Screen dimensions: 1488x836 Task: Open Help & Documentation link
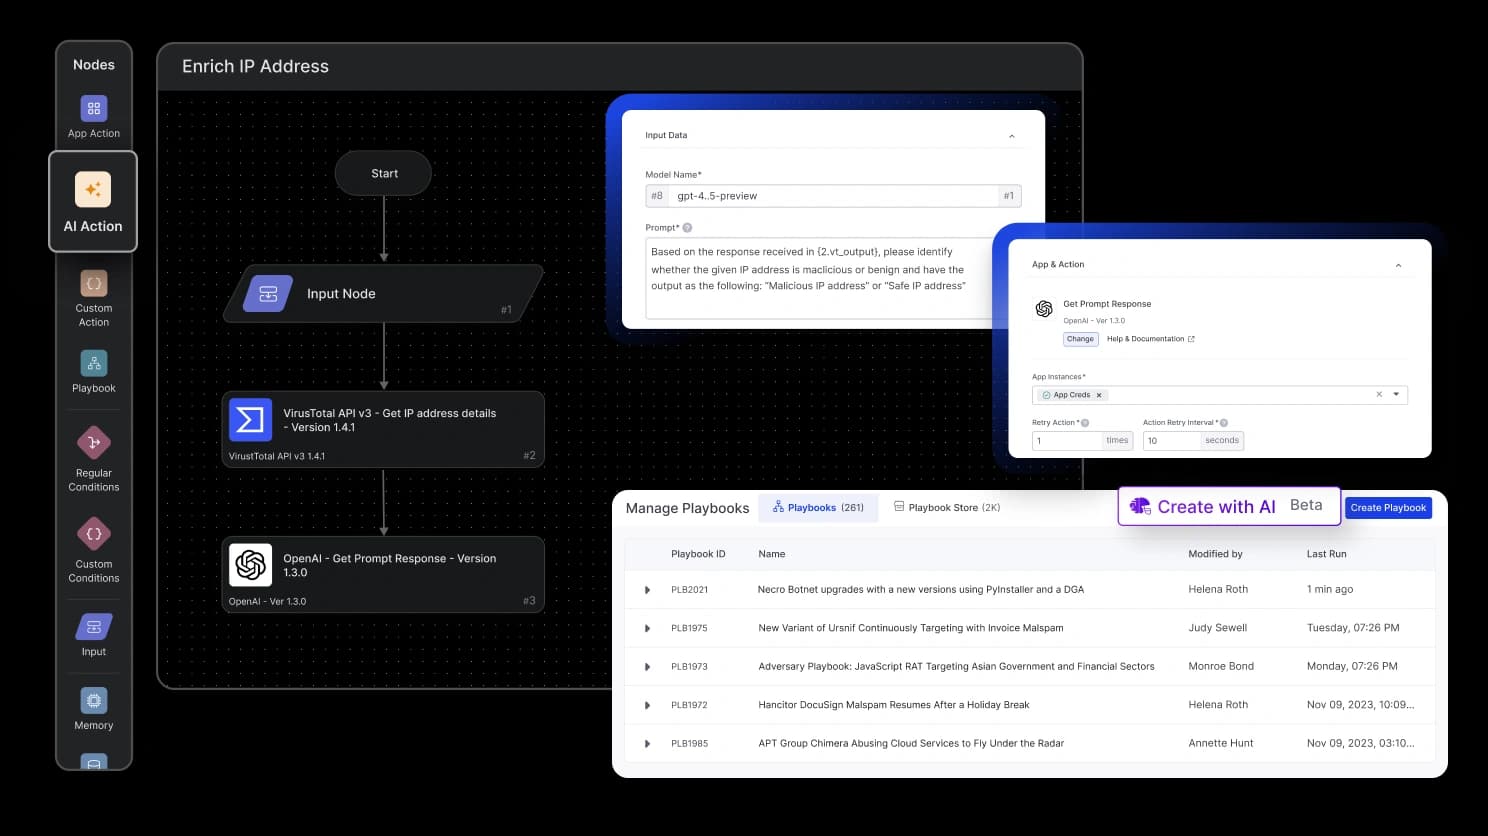click(1150, 339)
